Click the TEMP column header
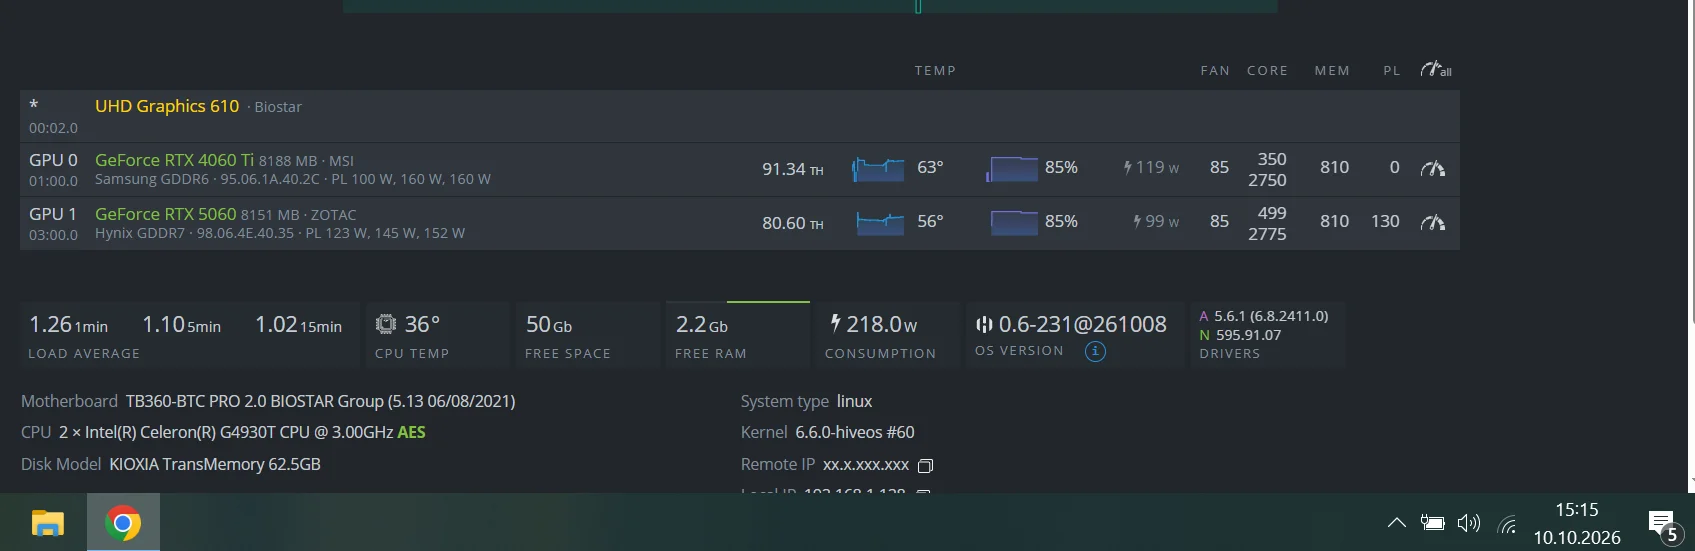The image size is (1695, 551). coord(935,70)
